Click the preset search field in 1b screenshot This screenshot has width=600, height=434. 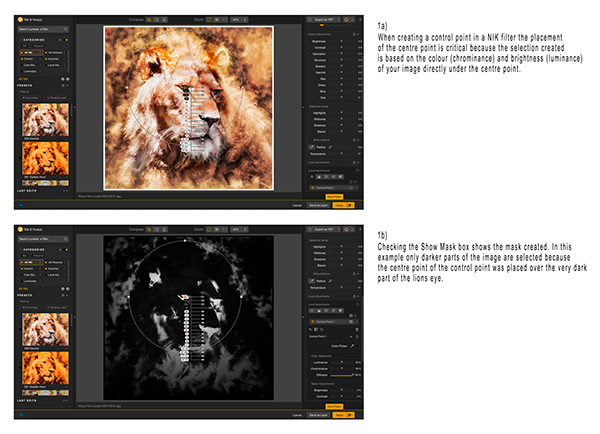pyautogui.click(x=43, y=239)
